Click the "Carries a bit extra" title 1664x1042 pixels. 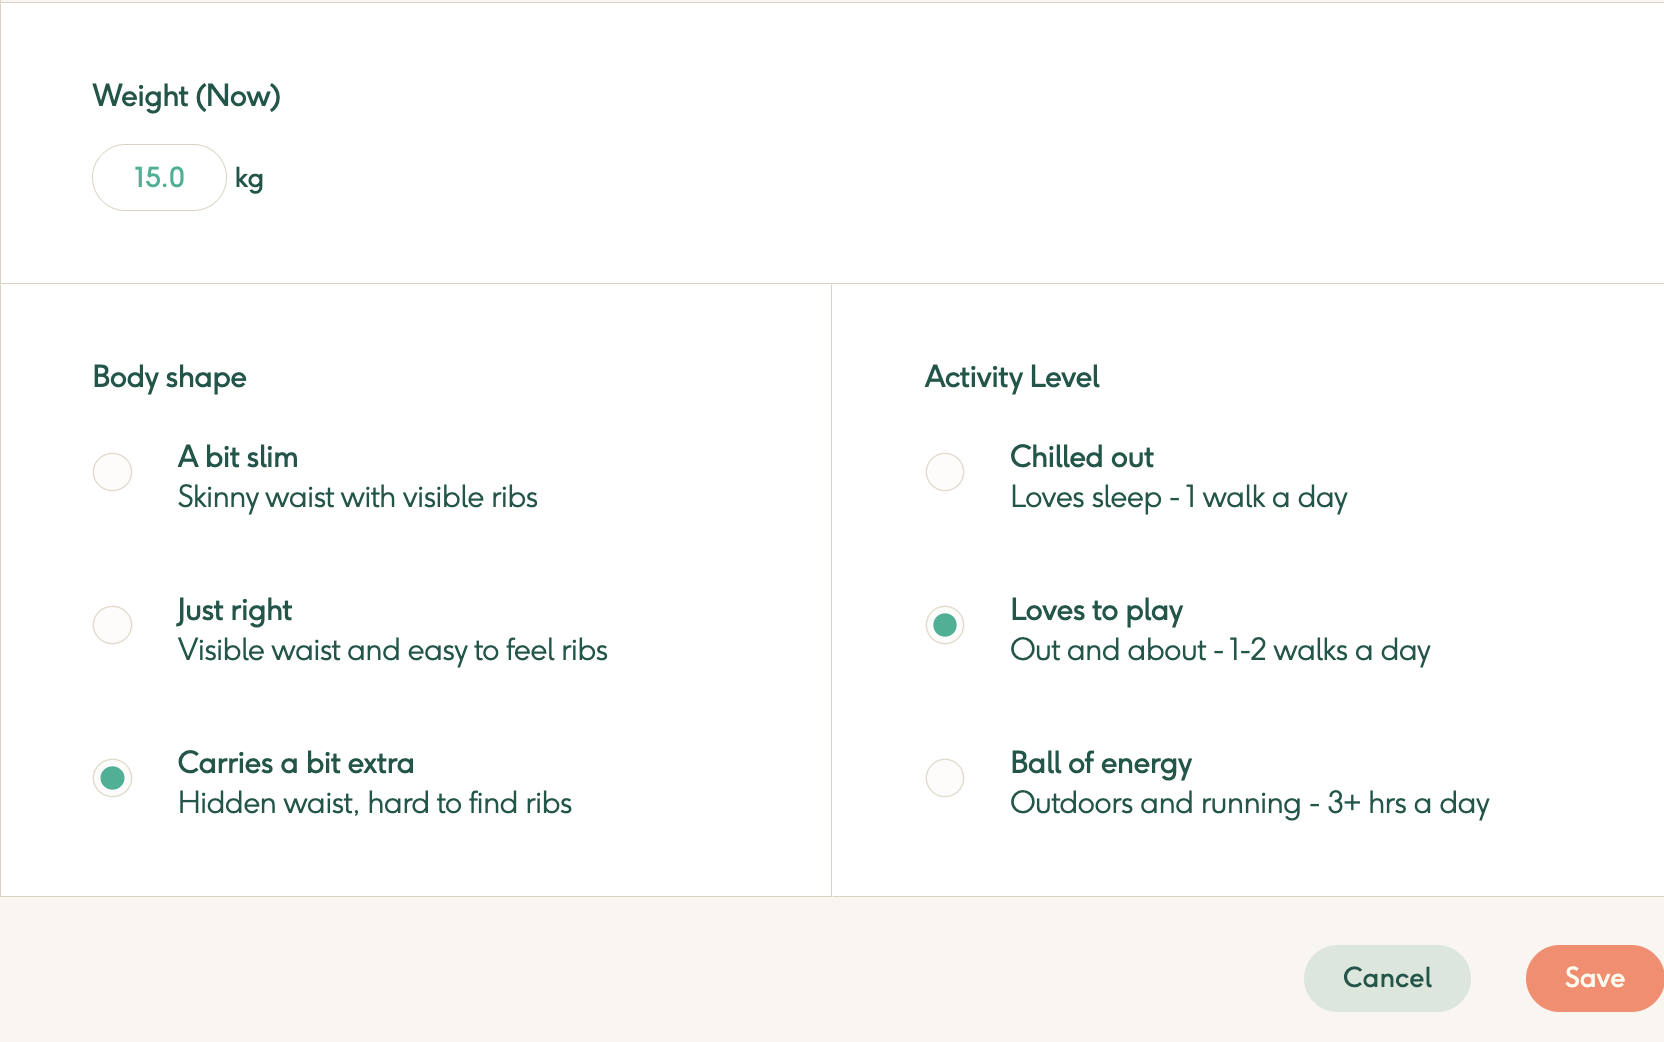click(296, 763)
